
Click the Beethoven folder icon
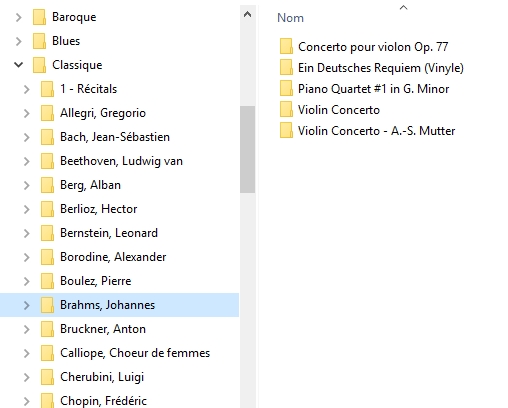coord(47,161)
